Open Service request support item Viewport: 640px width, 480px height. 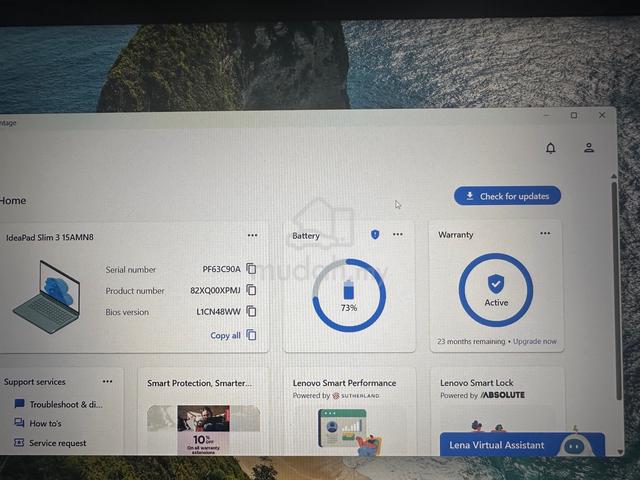(x=58, y=443)
